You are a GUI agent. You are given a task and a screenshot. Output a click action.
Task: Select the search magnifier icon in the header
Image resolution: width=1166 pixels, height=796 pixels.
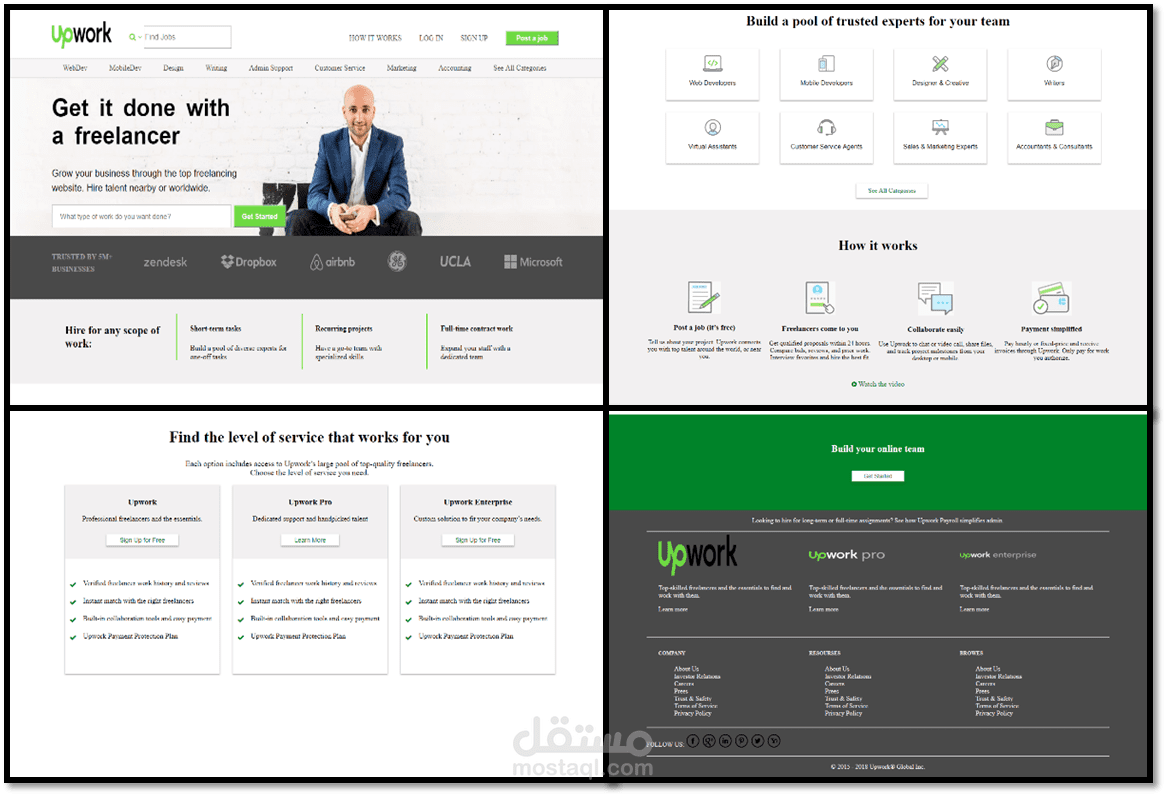[133, 36]
